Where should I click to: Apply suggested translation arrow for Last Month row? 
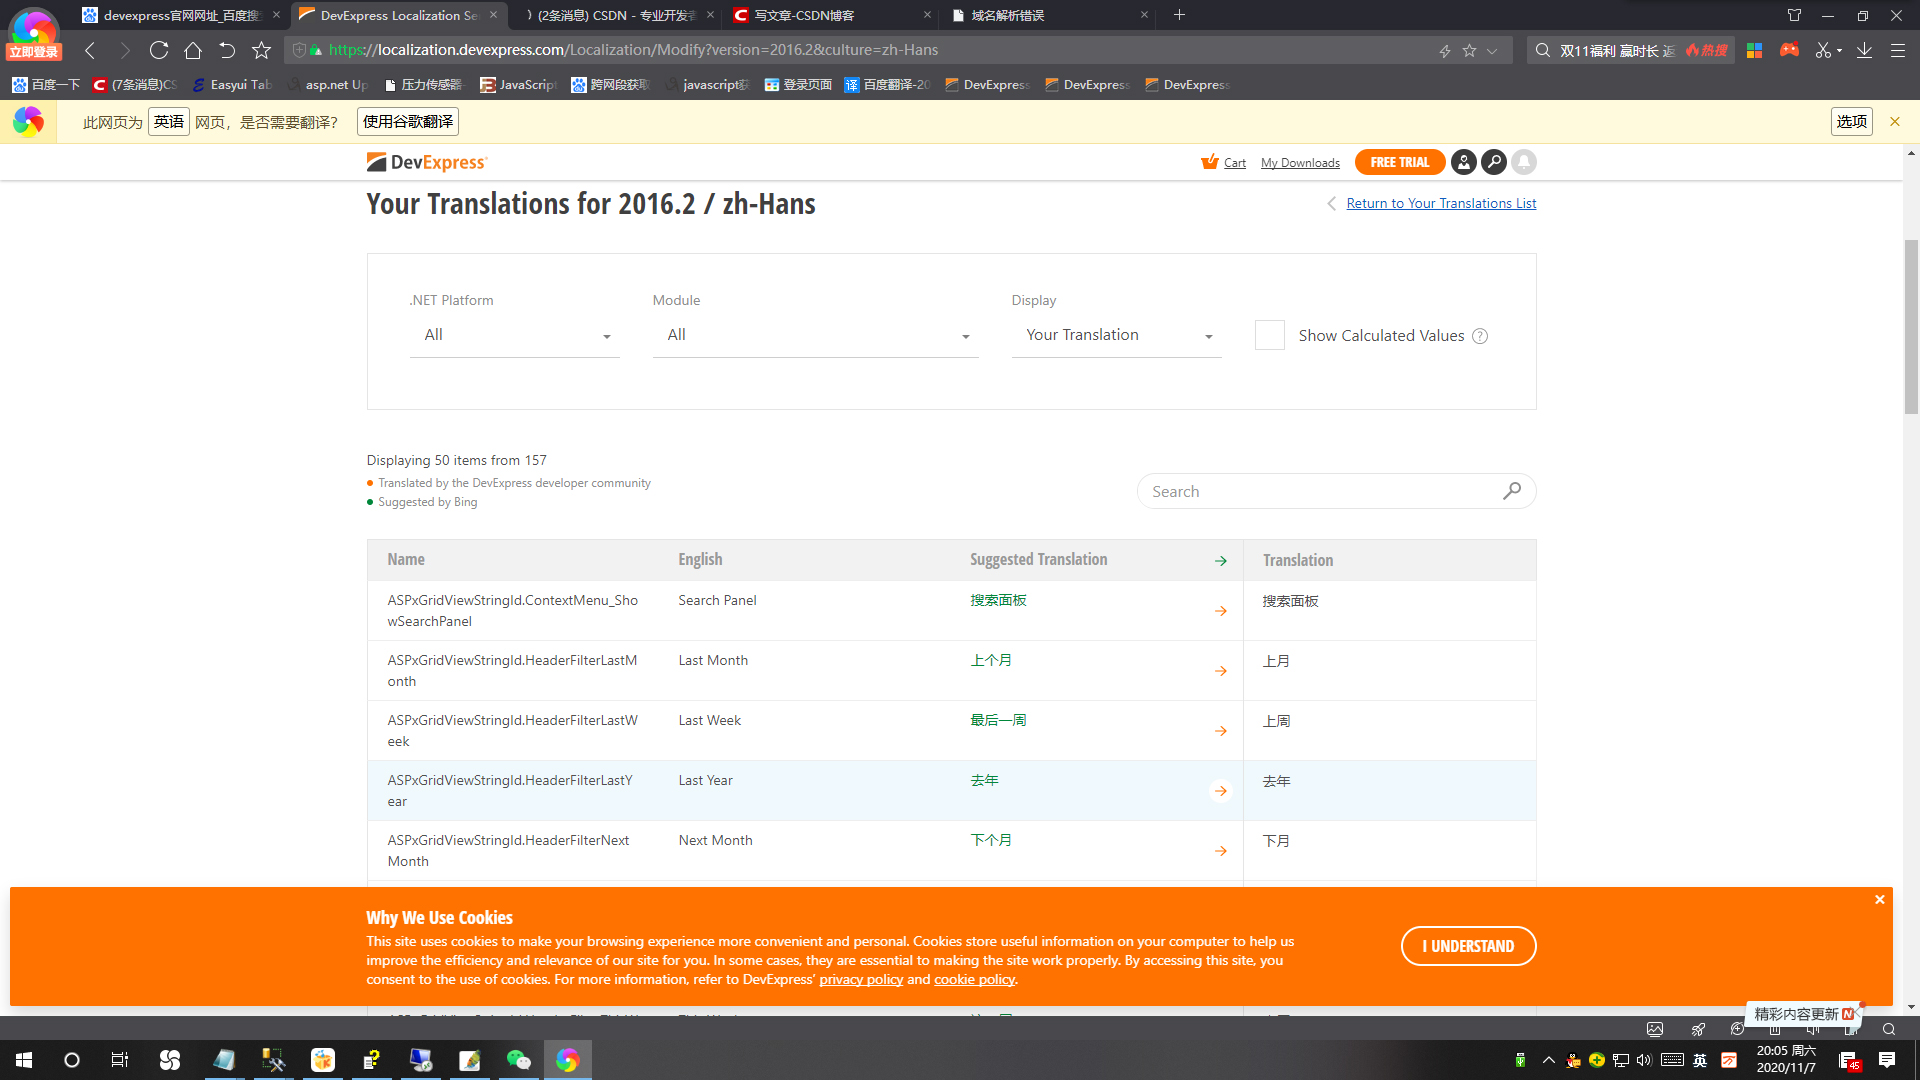coord(1221,671)
